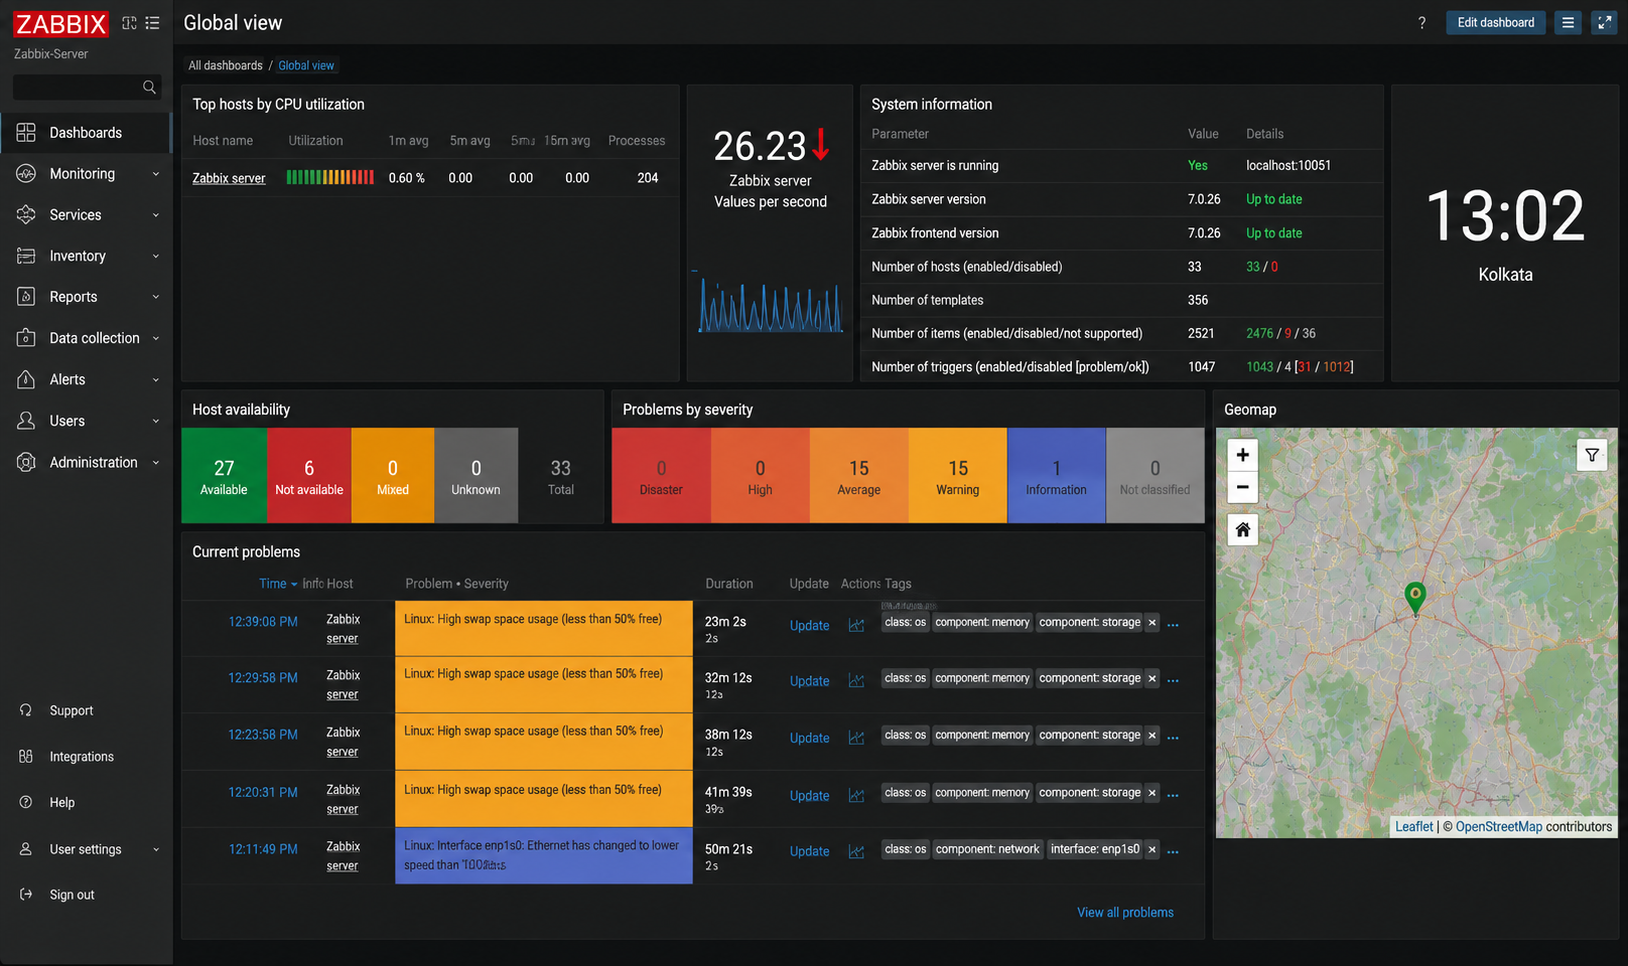Expand the Services menu

click(86, 215)
